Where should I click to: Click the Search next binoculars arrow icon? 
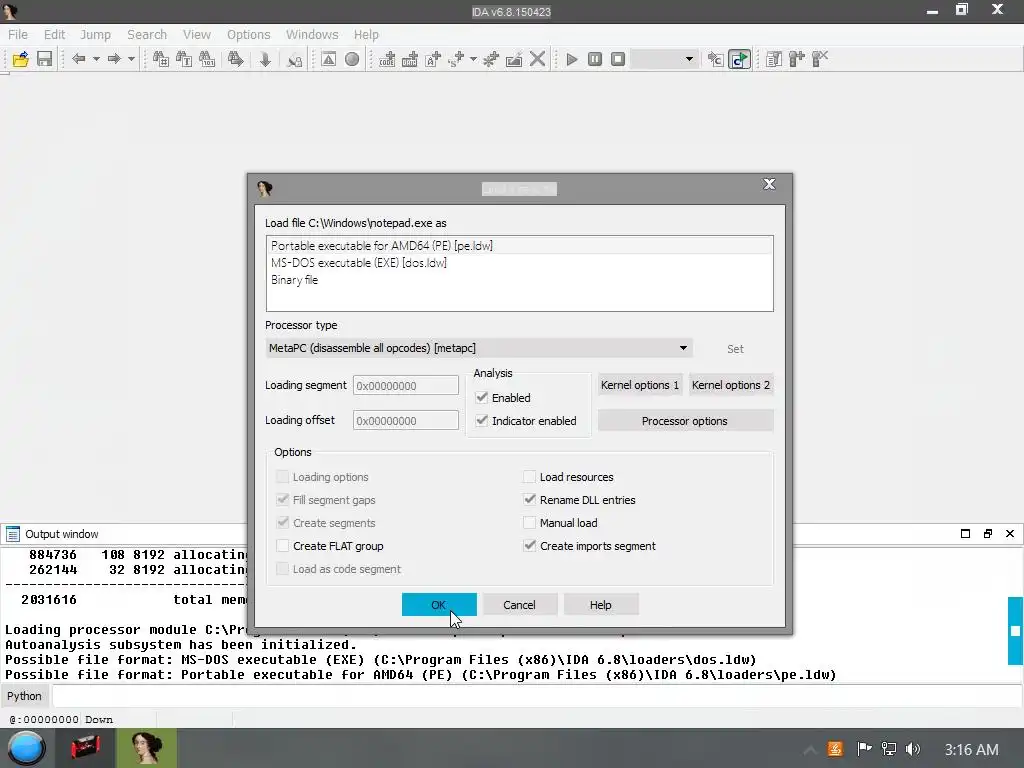click(x=236, y=59)
